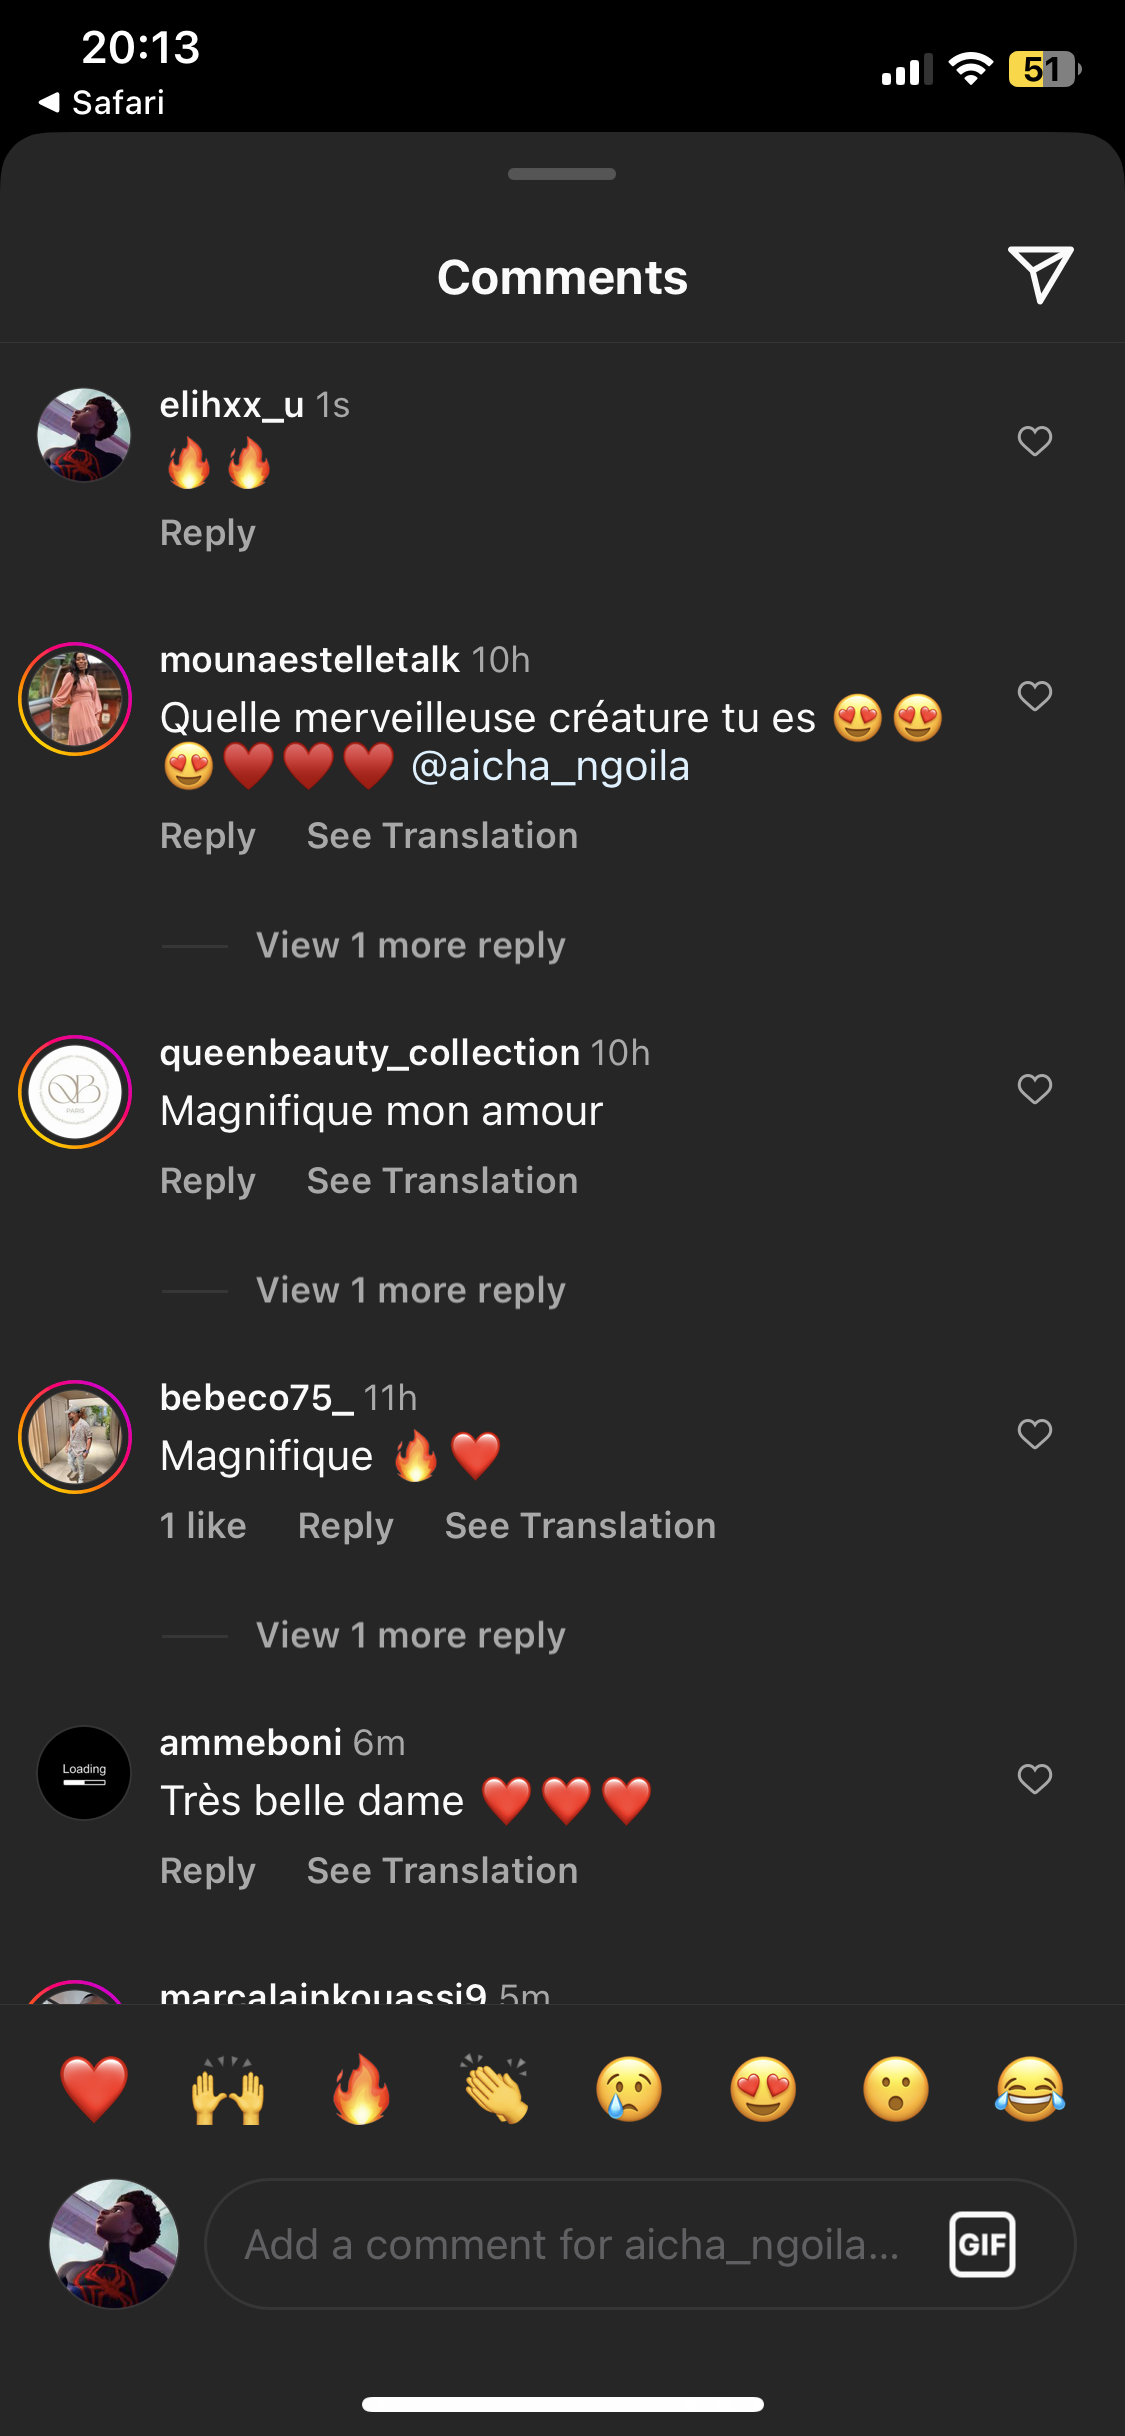Image resolution: width=1125 pixels, height=2436 pixels.
Task: Insert the red heart quick emoji
Action: (94, 2089)
